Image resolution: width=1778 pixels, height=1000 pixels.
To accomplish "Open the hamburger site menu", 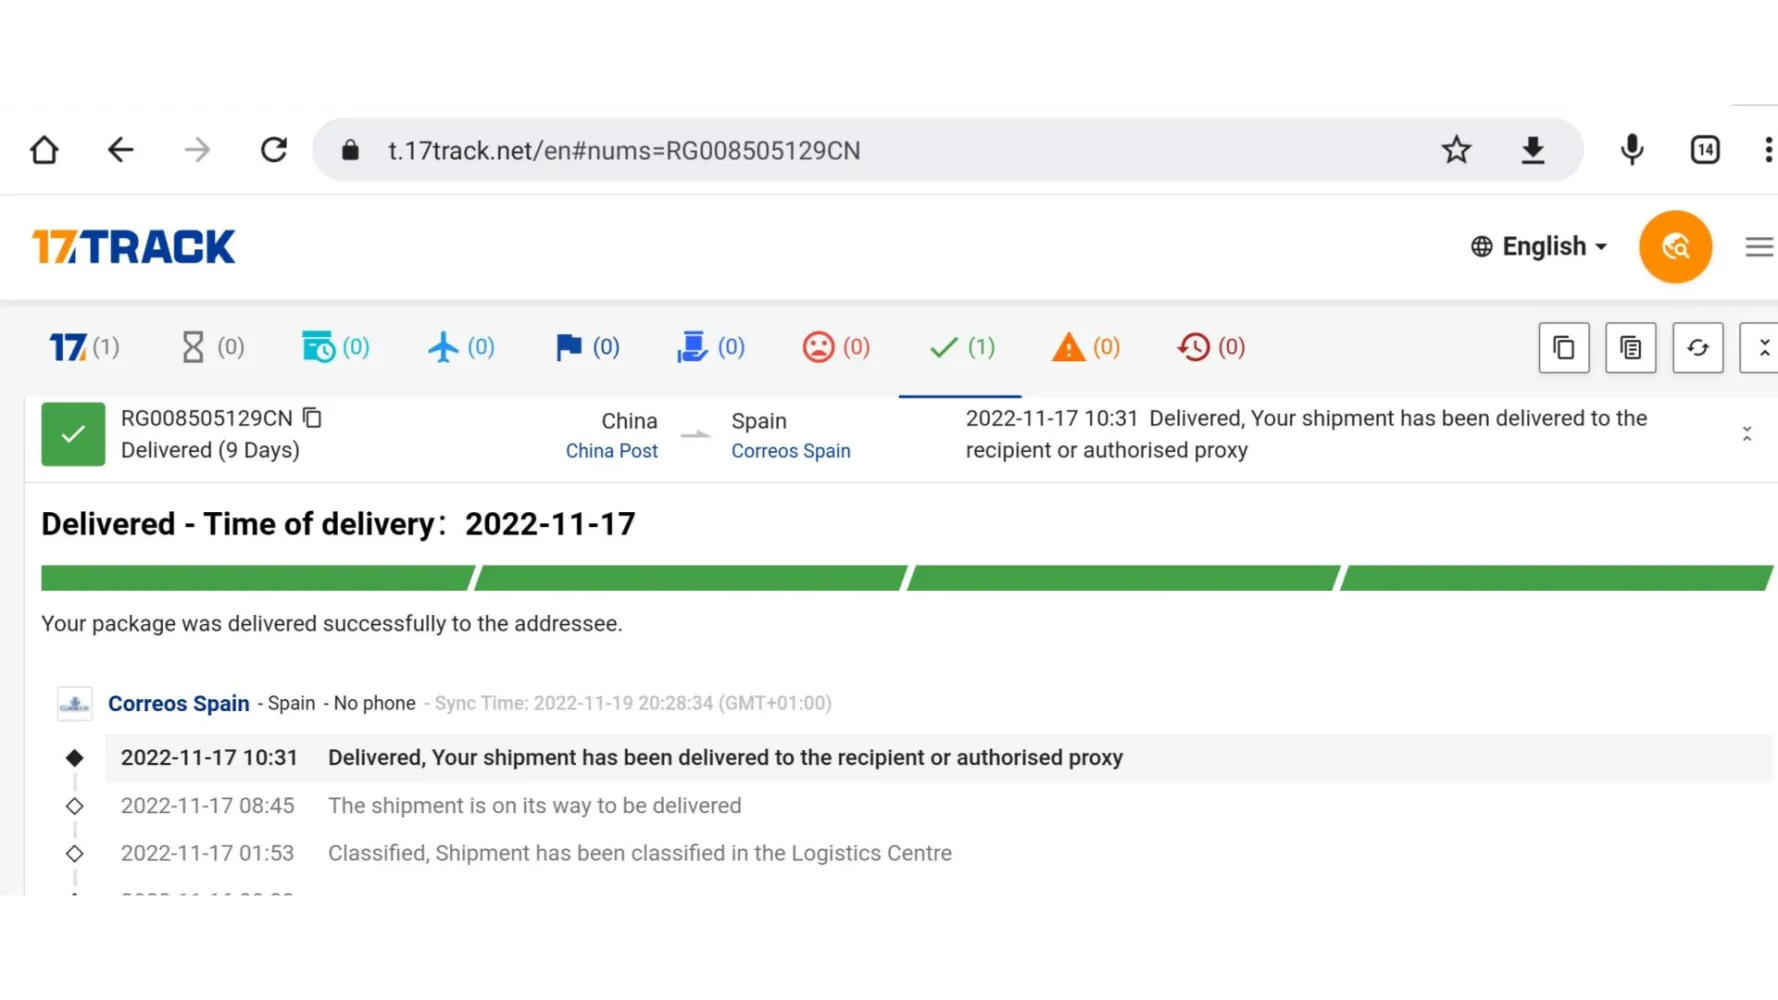I will tap(1759, 247).
